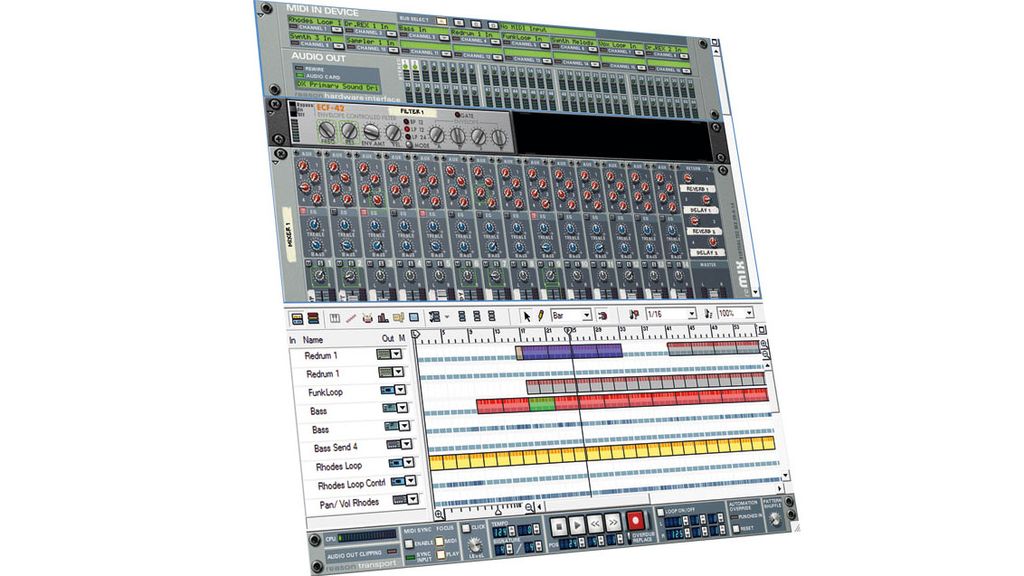1024x576 pixels.
Task: Toggle Loop On/Off on the transport
Action: (659, 513)
